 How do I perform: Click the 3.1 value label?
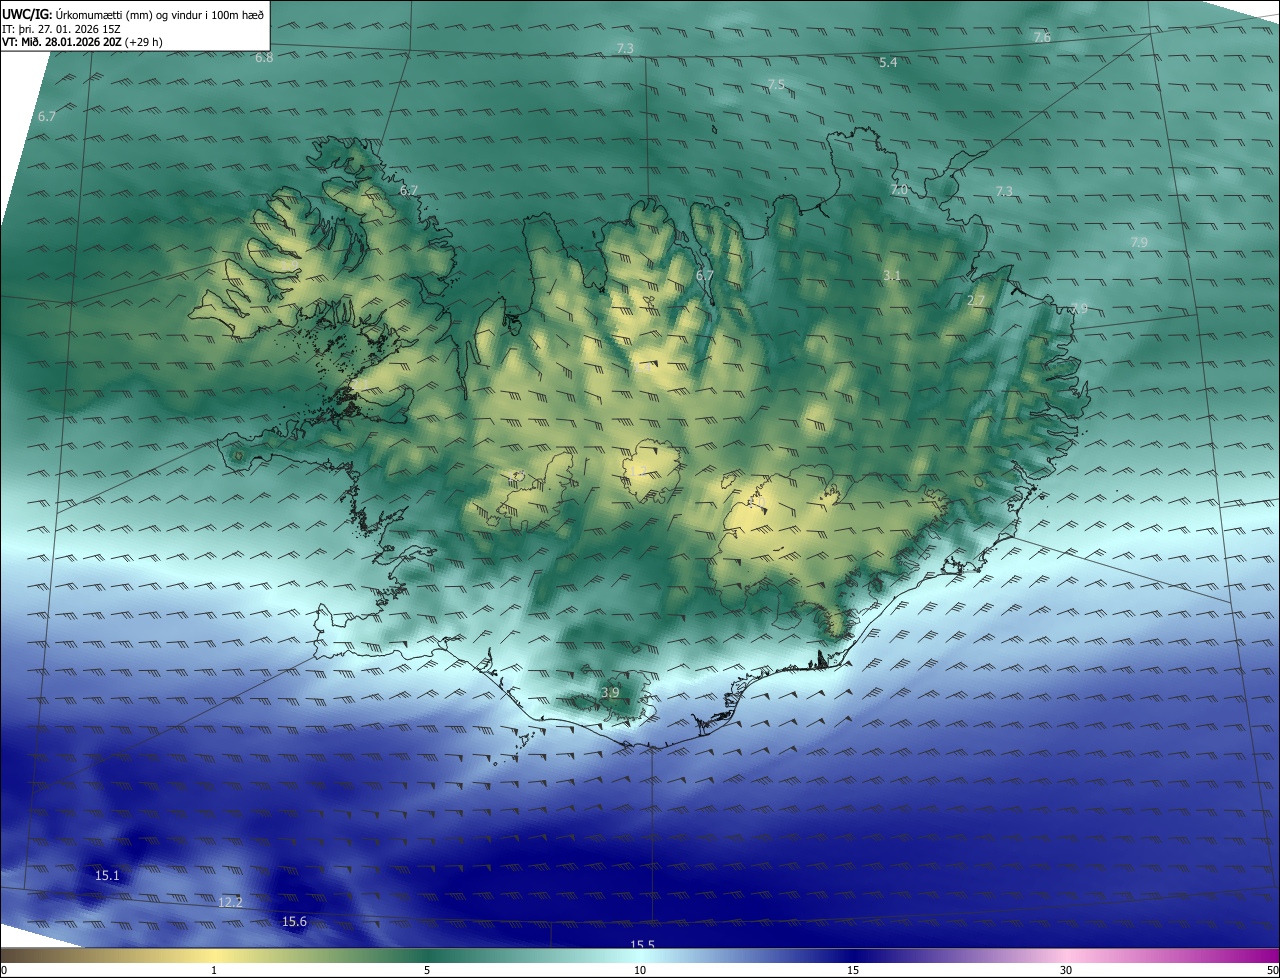coord(893,275)
